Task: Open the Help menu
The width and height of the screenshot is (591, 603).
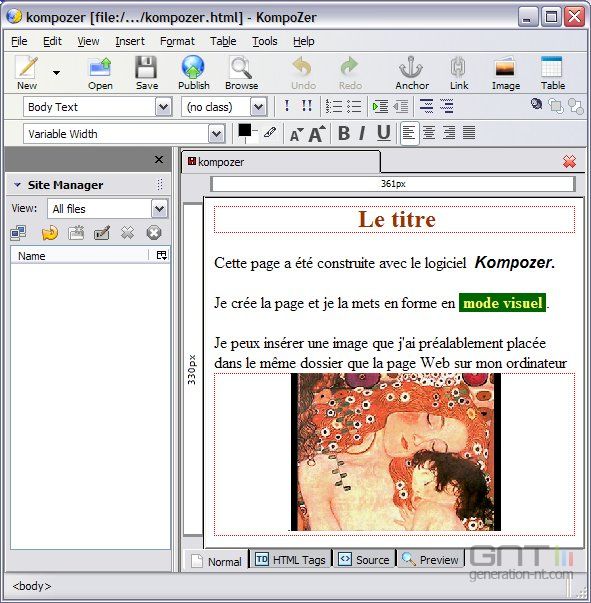Action: click(303, 41)
